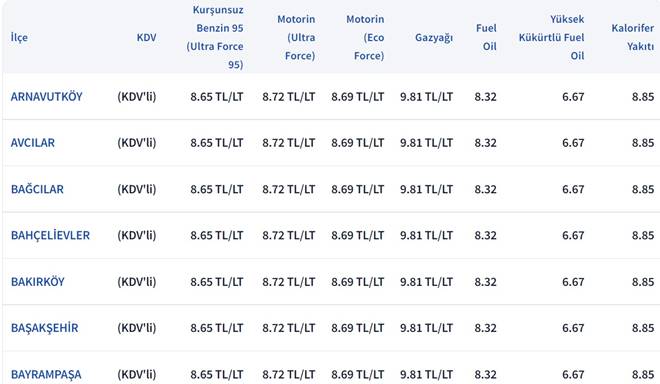Open the BAKIRKÖY district link

click(x=37, y=281)
